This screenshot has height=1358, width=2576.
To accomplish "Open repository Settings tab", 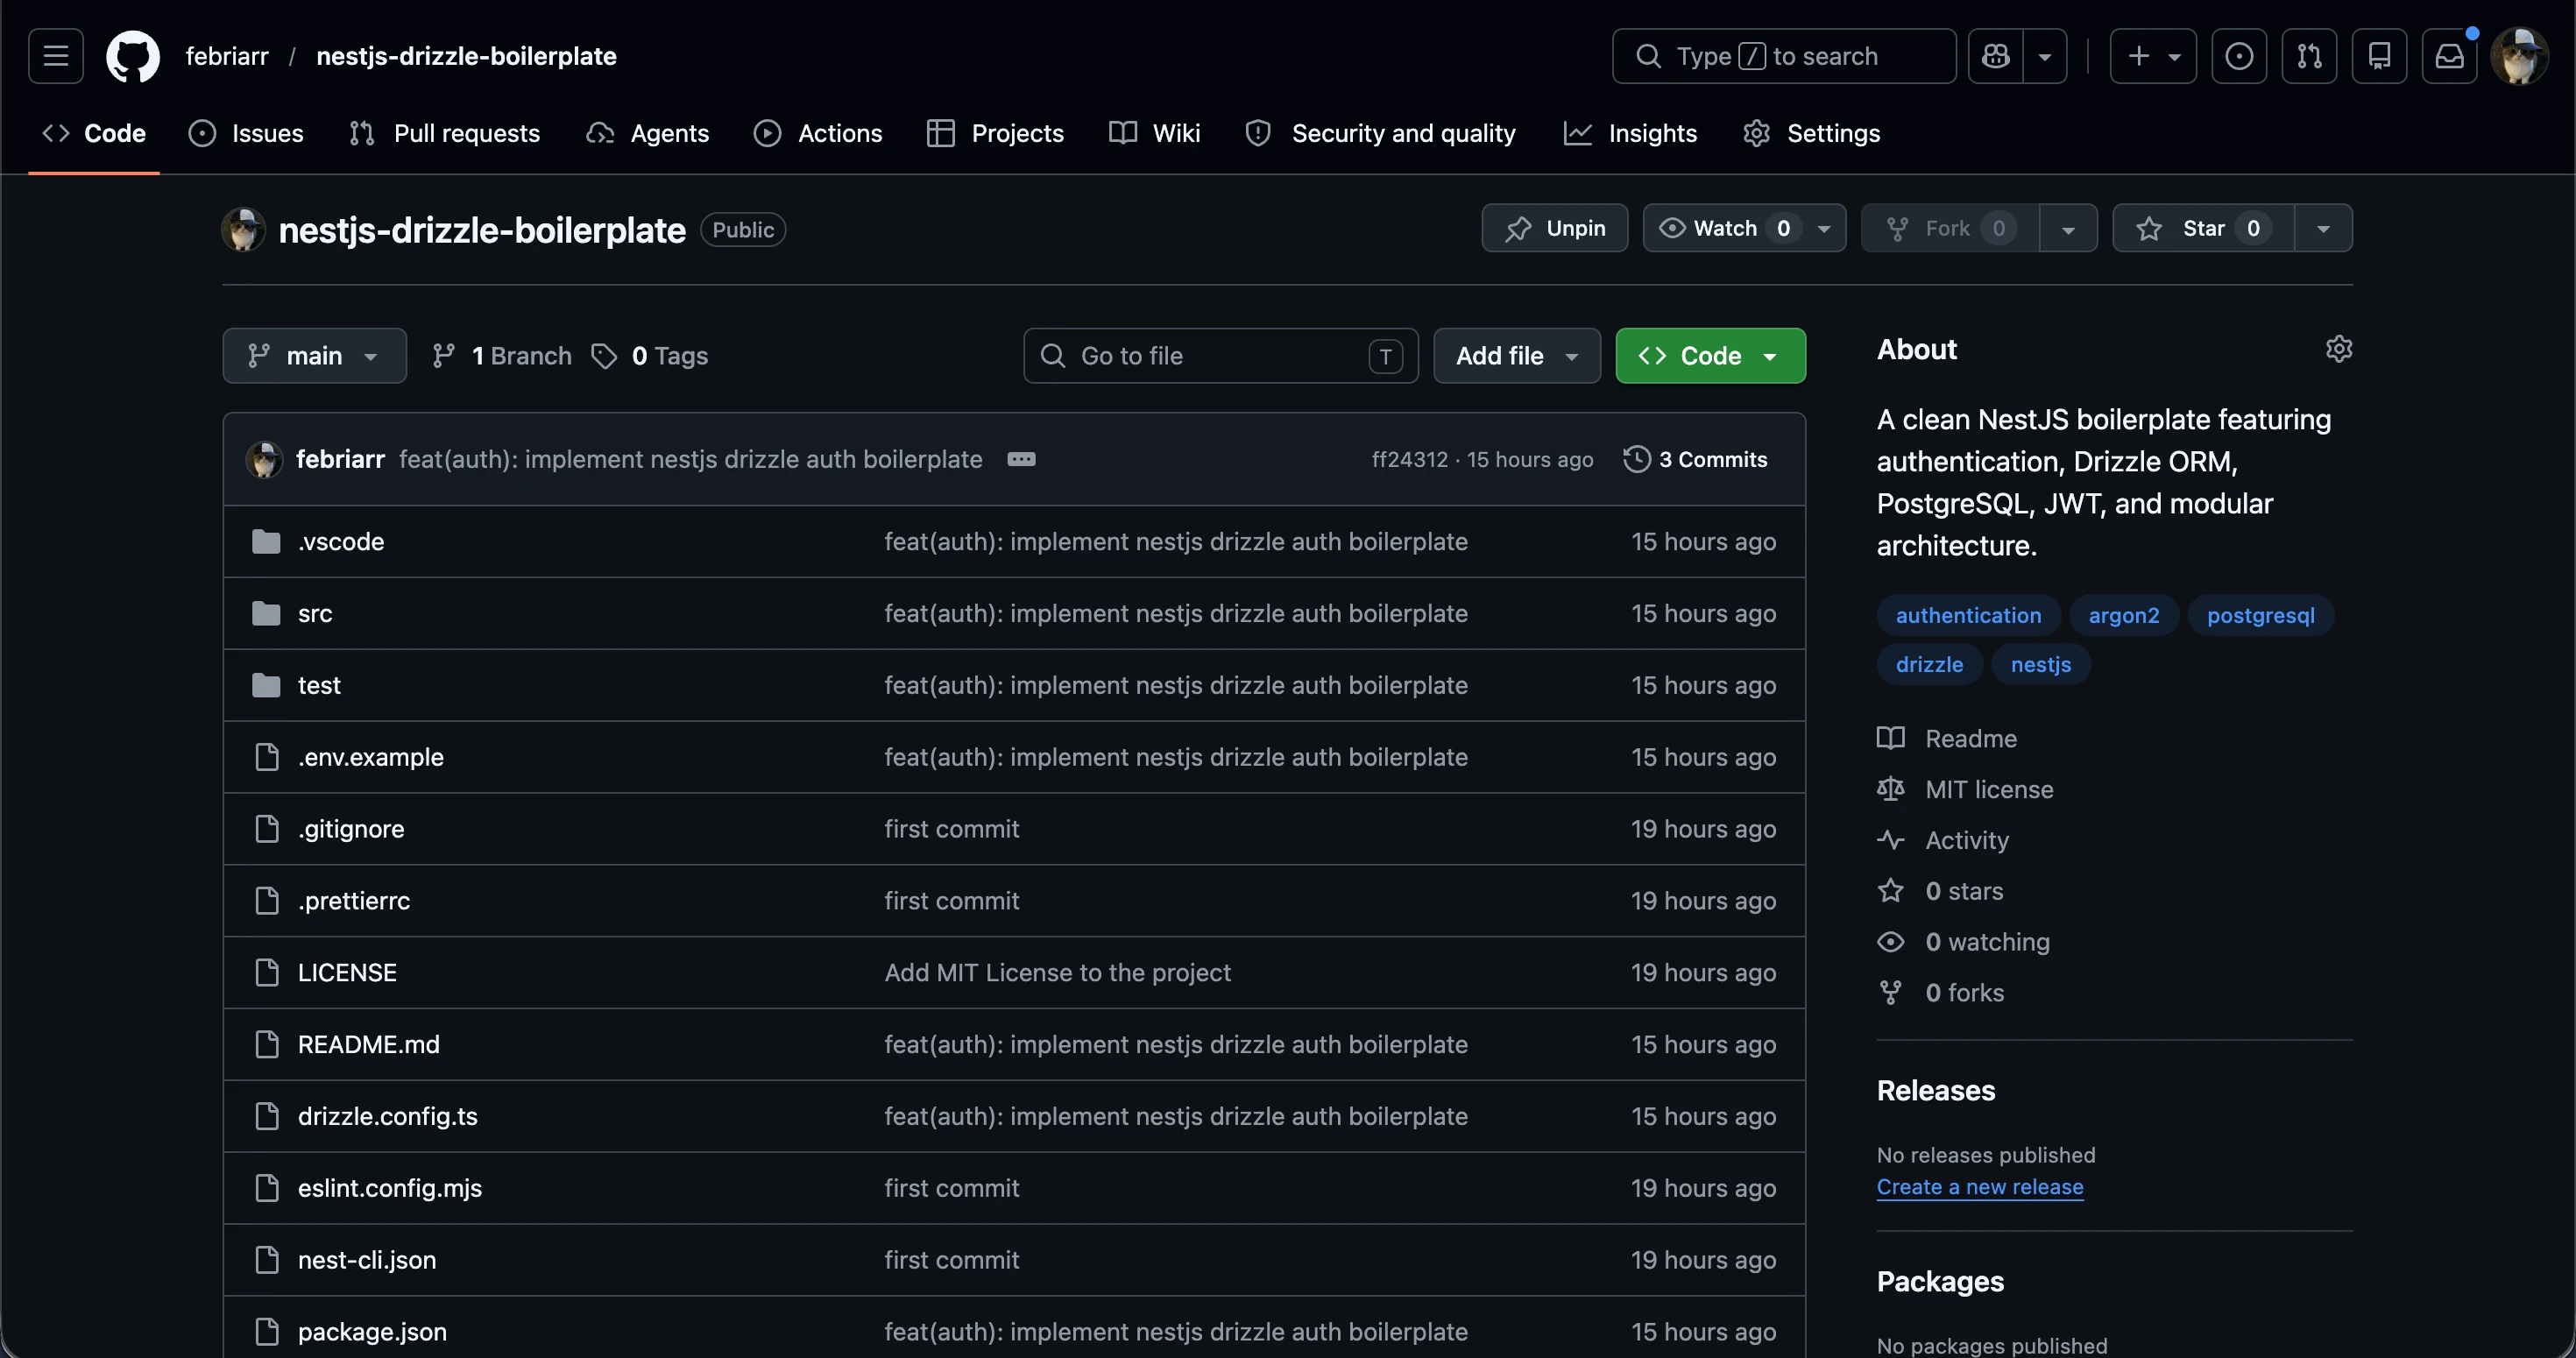I will 1811,133.
